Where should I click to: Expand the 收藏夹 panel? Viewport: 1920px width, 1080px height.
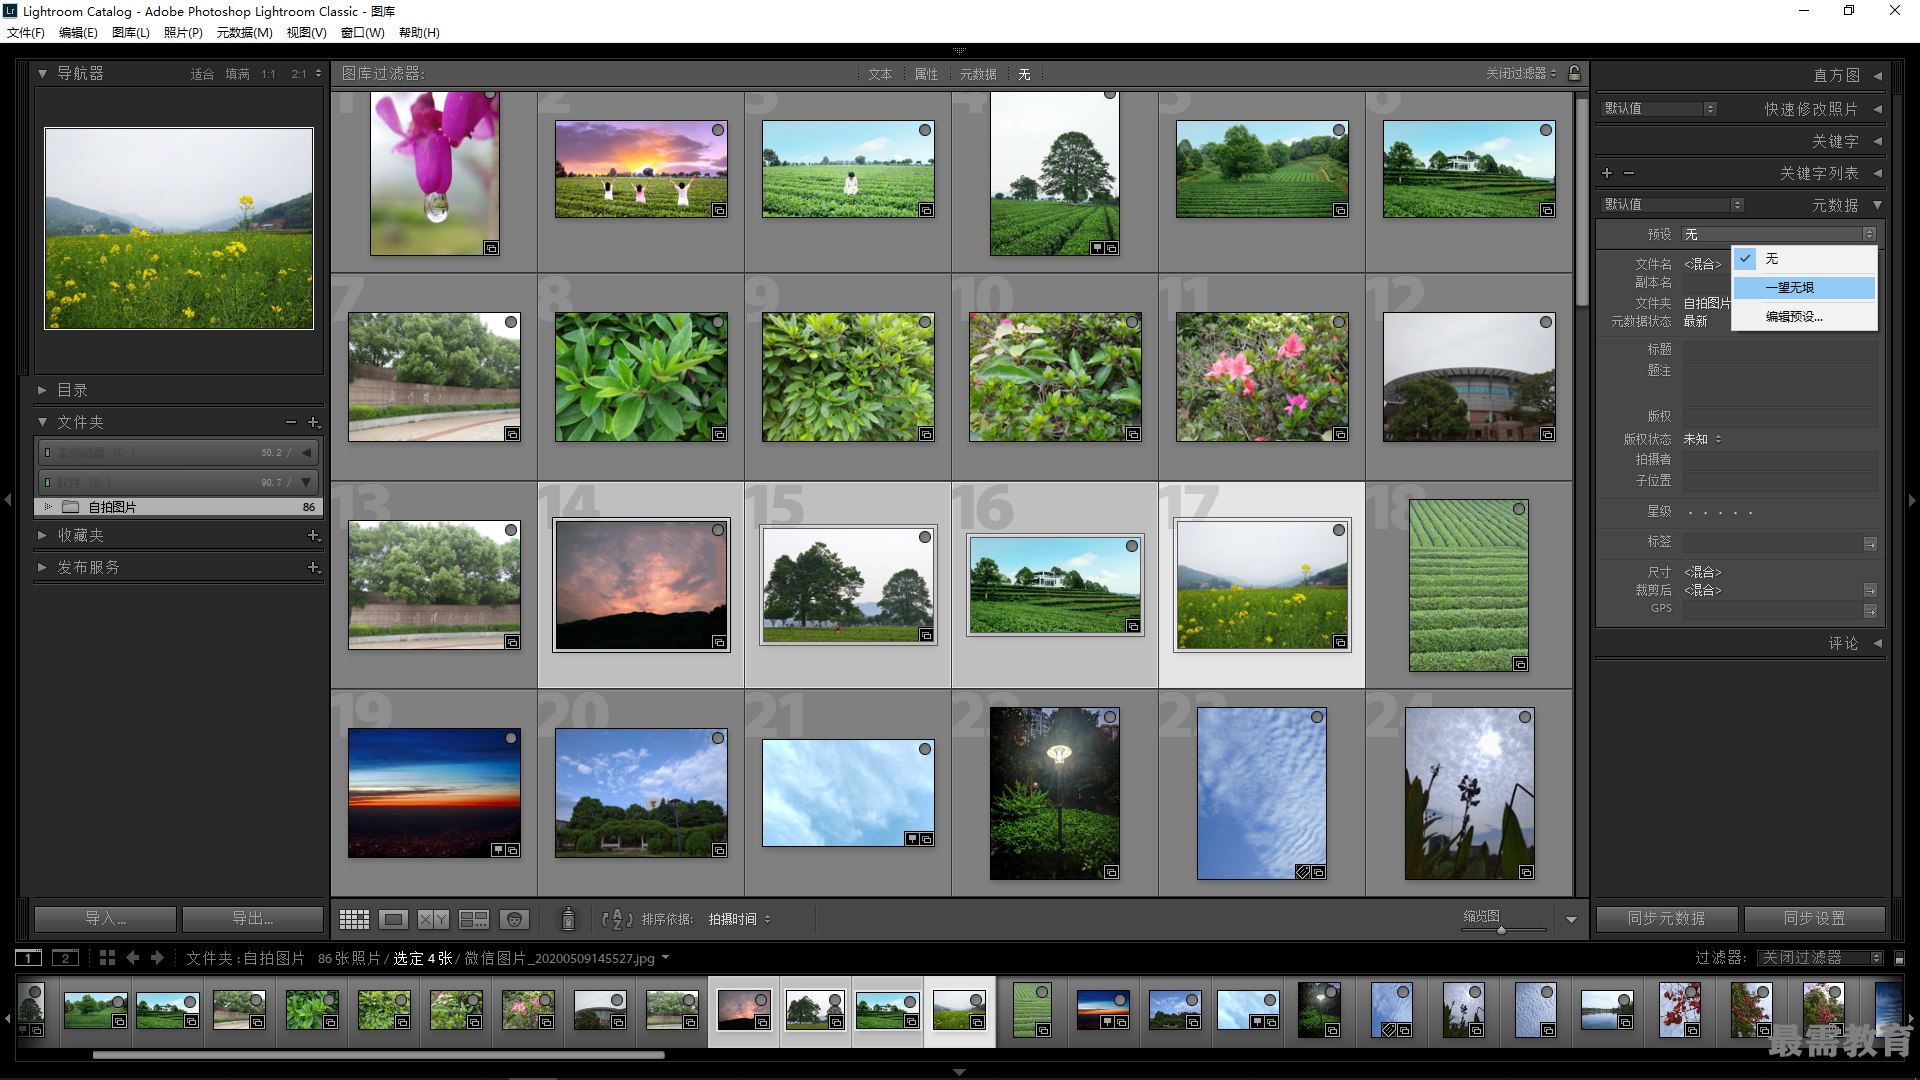tap(43, 536)
